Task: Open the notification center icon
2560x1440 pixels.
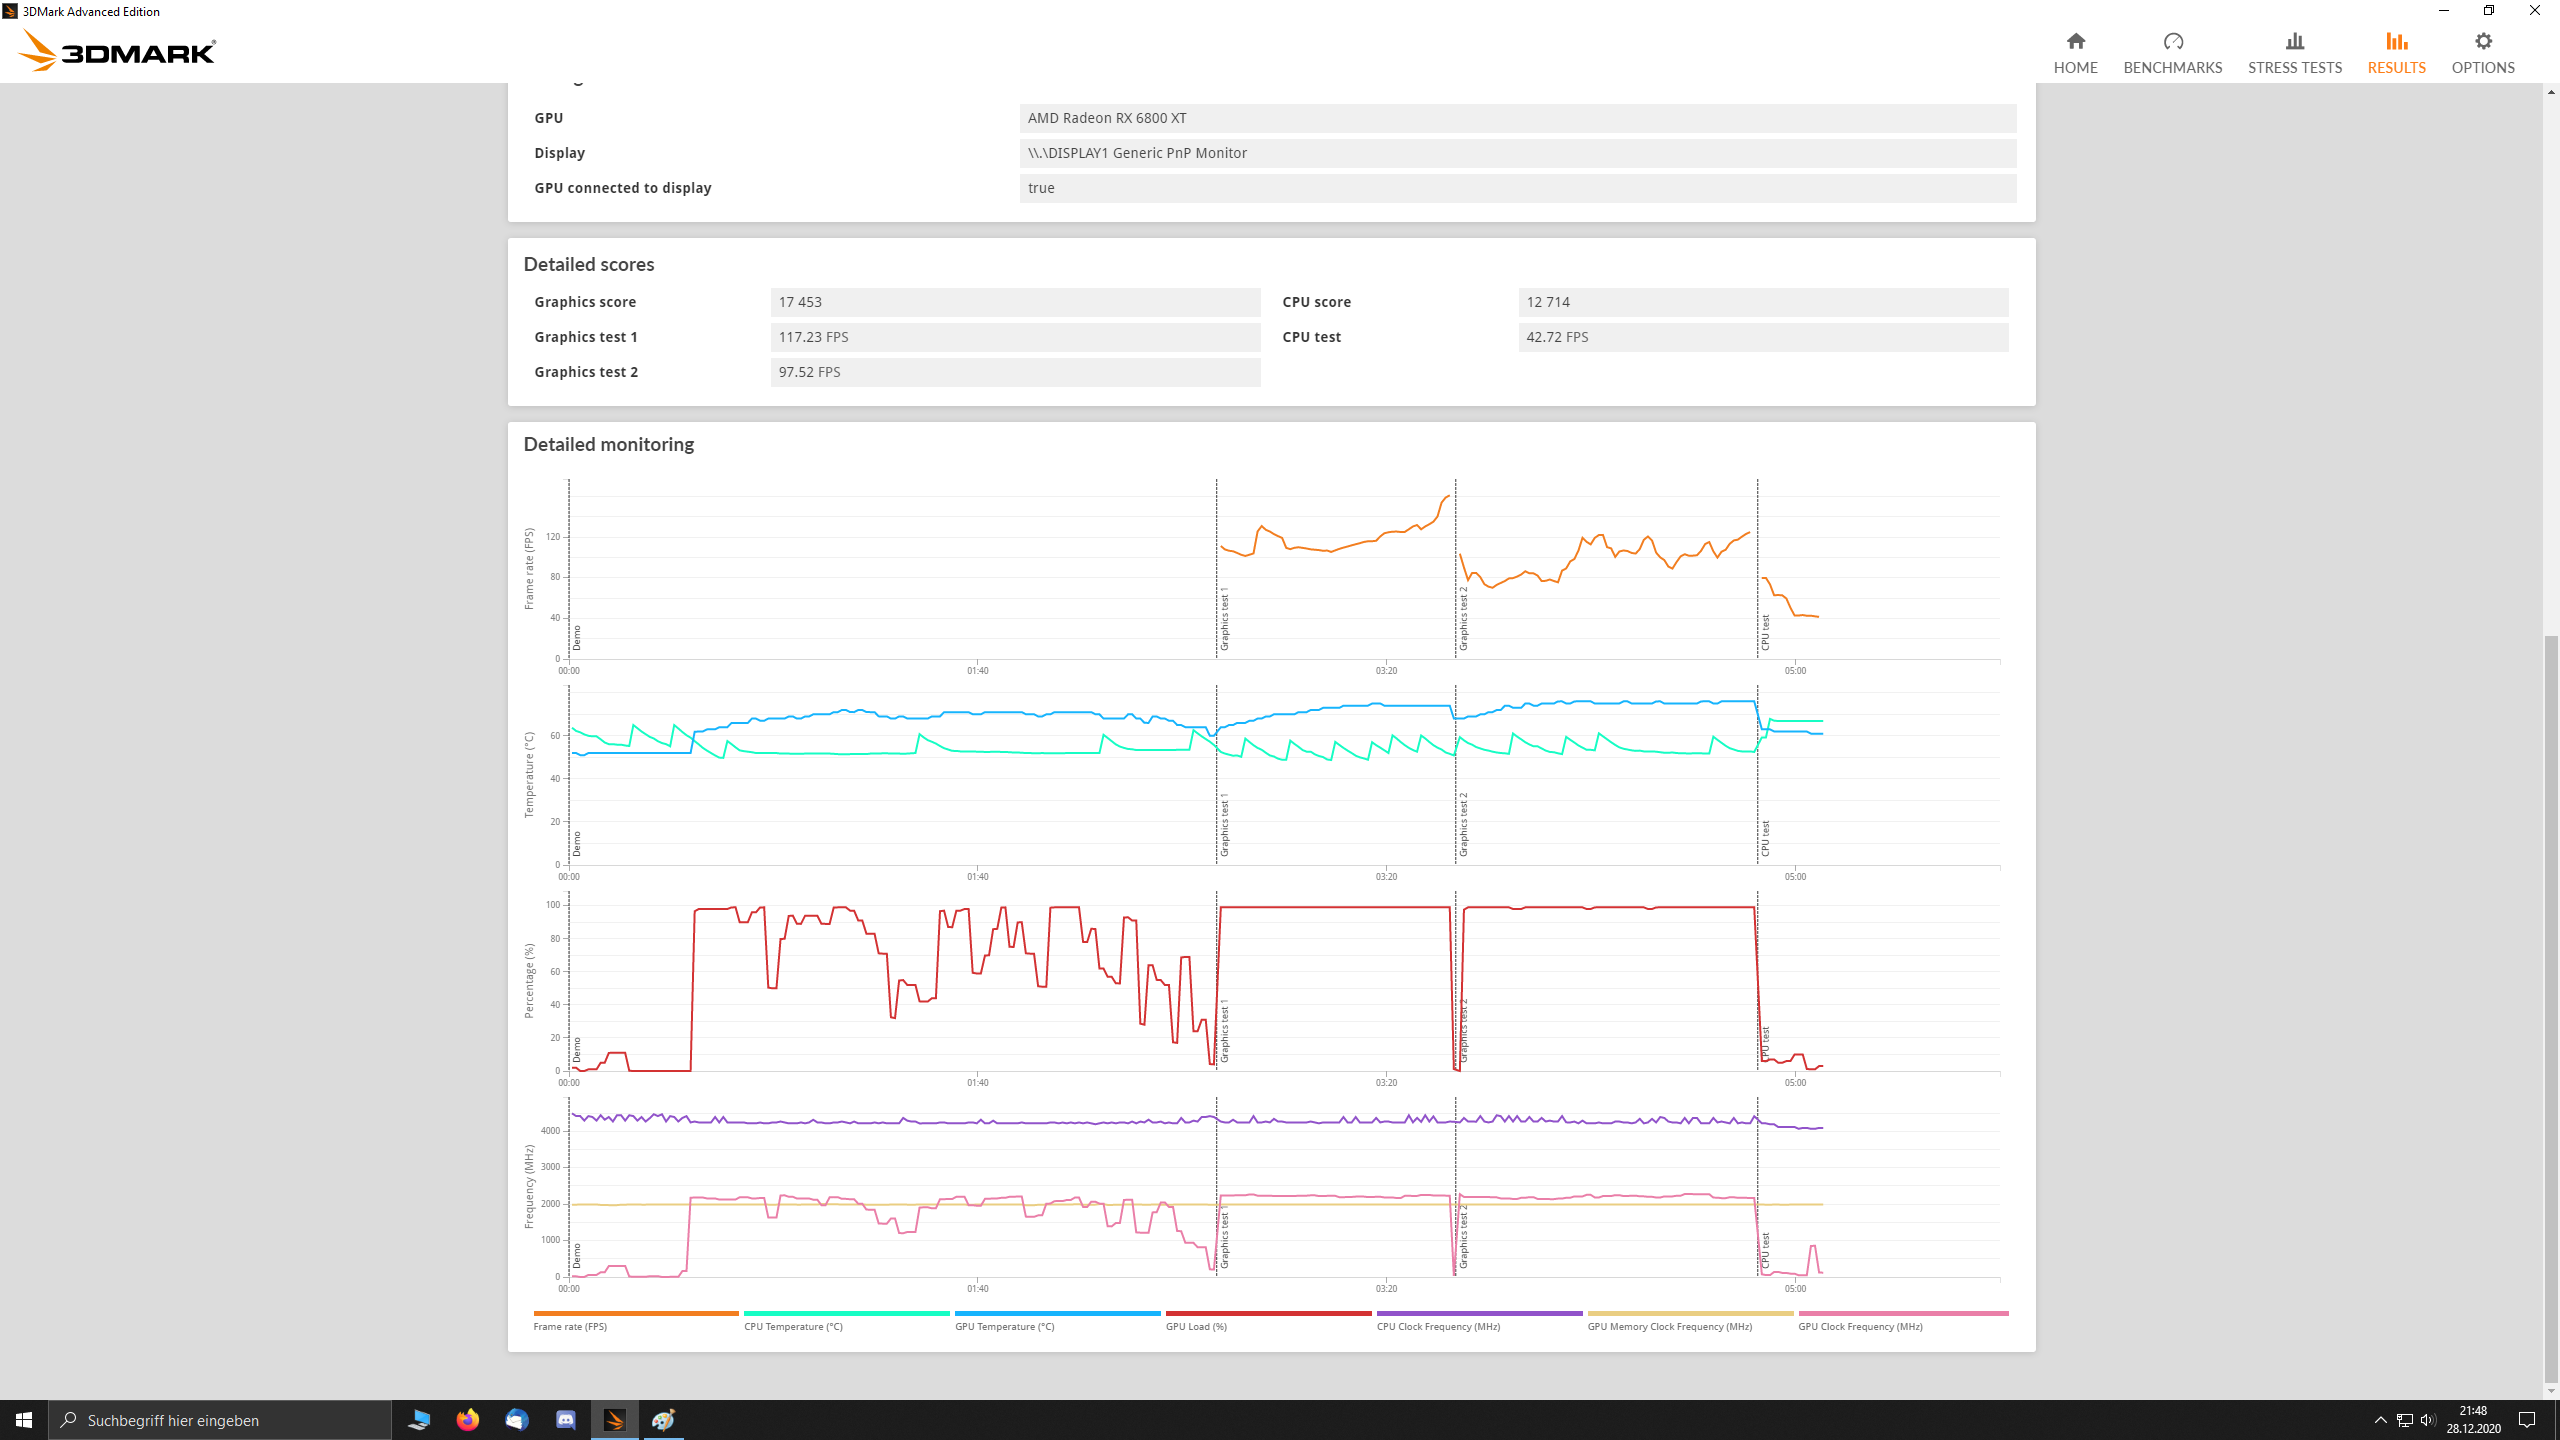Action: coord(2527,1420)
